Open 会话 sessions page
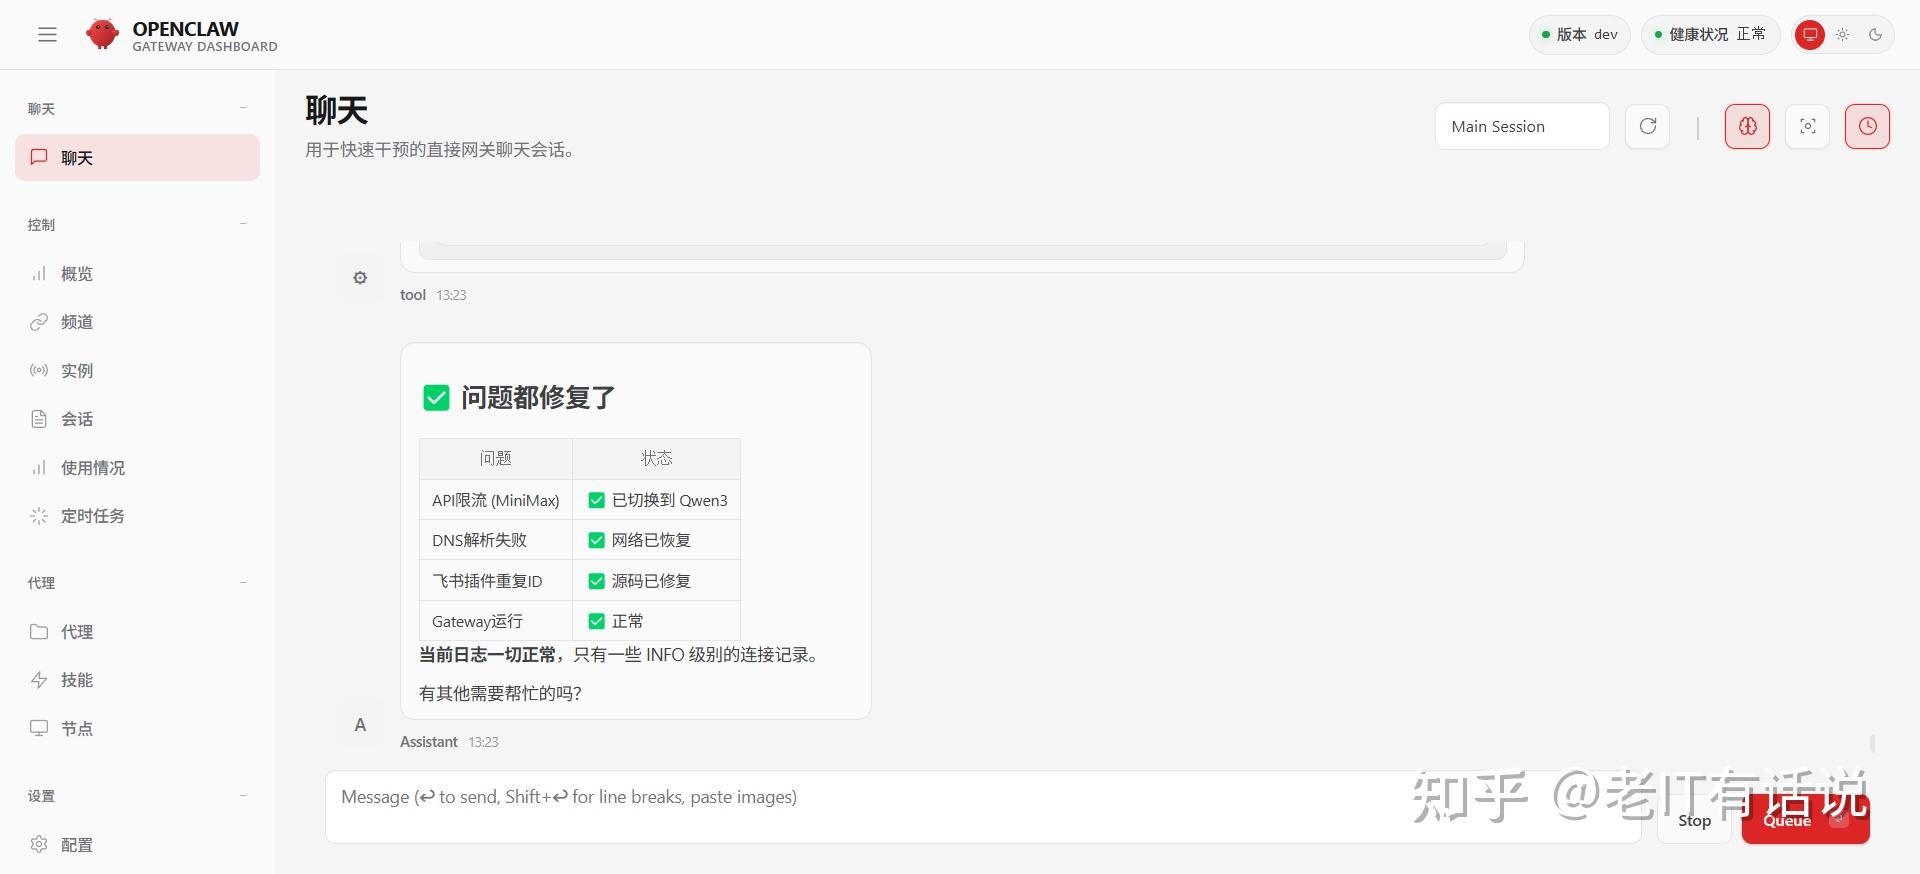 tap(138, 419)
